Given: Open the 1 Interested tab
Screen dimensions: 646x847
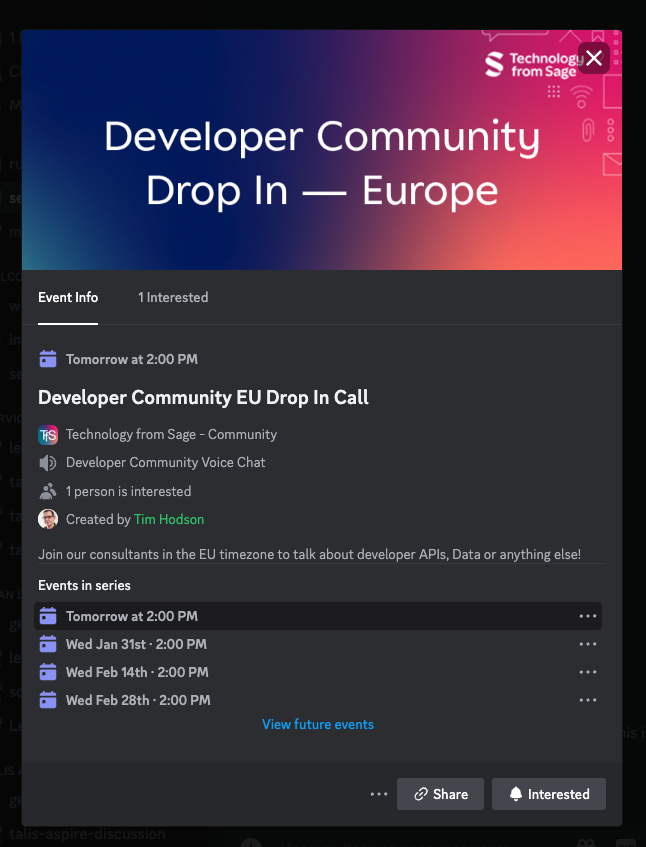Looking at the screenshot, I should 173,297.
